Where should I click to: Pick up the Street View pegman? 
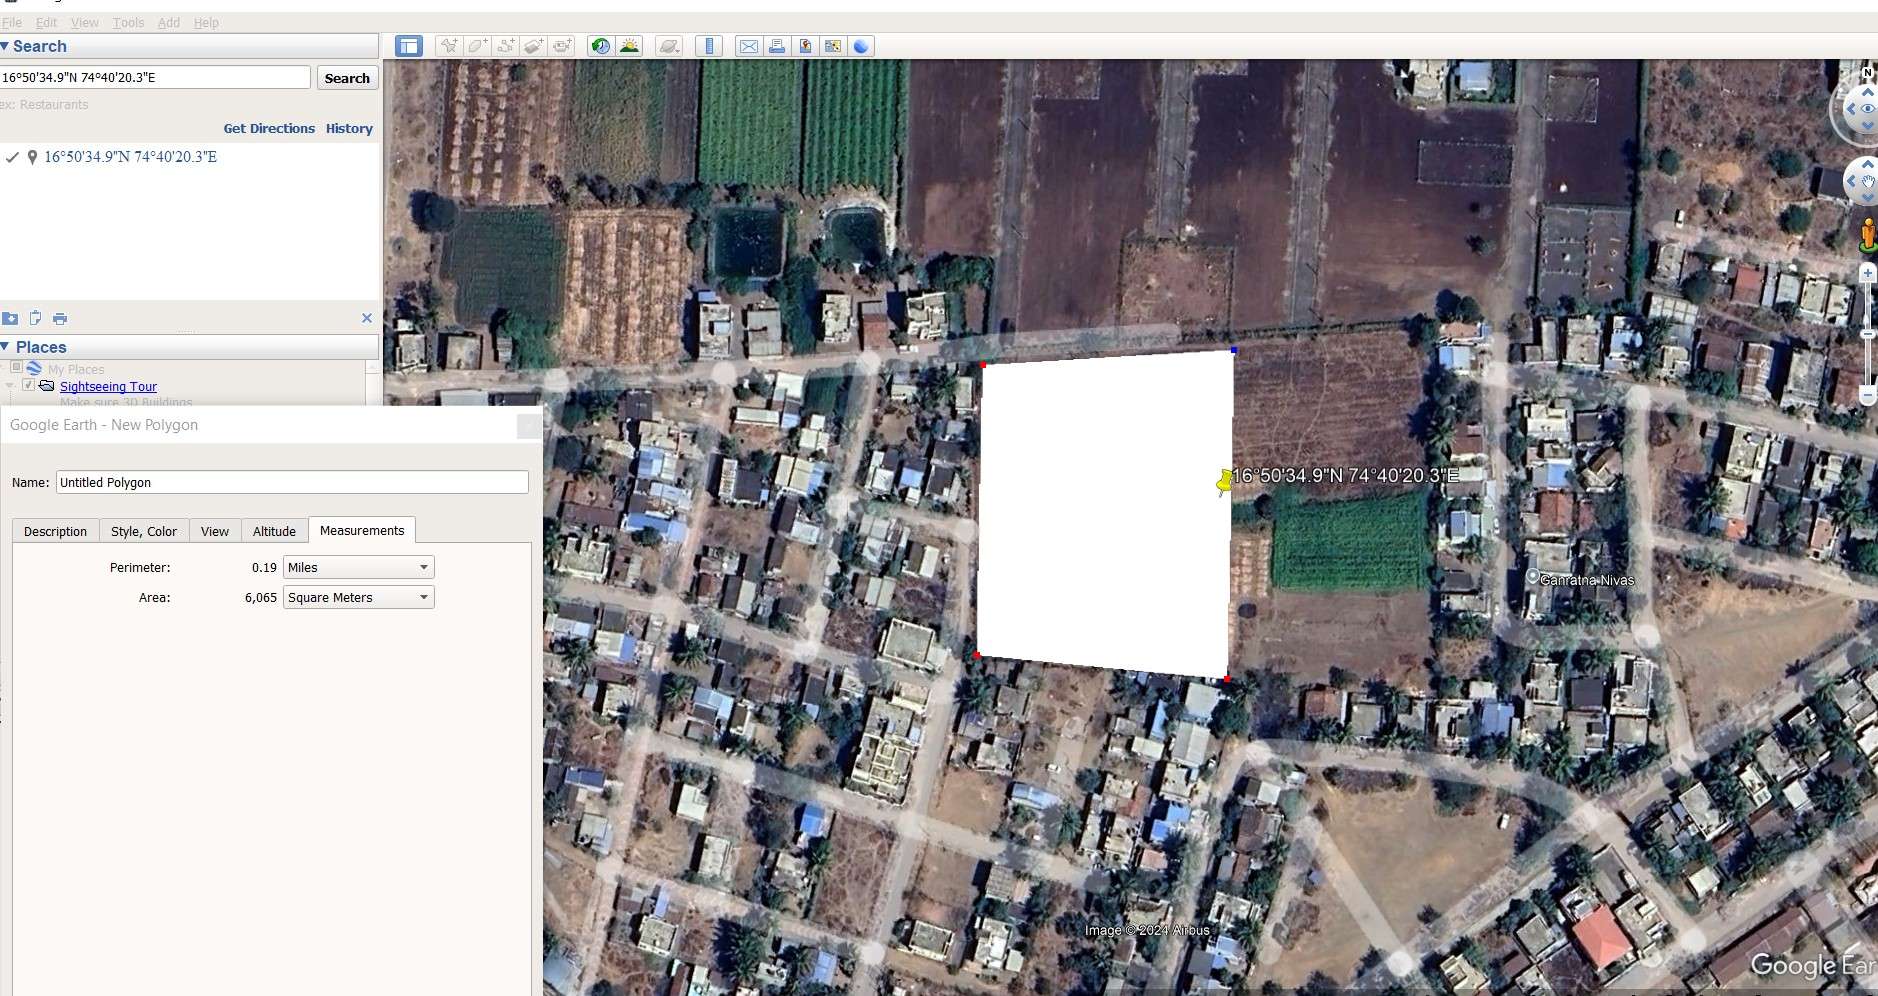tap(1867, 236)
